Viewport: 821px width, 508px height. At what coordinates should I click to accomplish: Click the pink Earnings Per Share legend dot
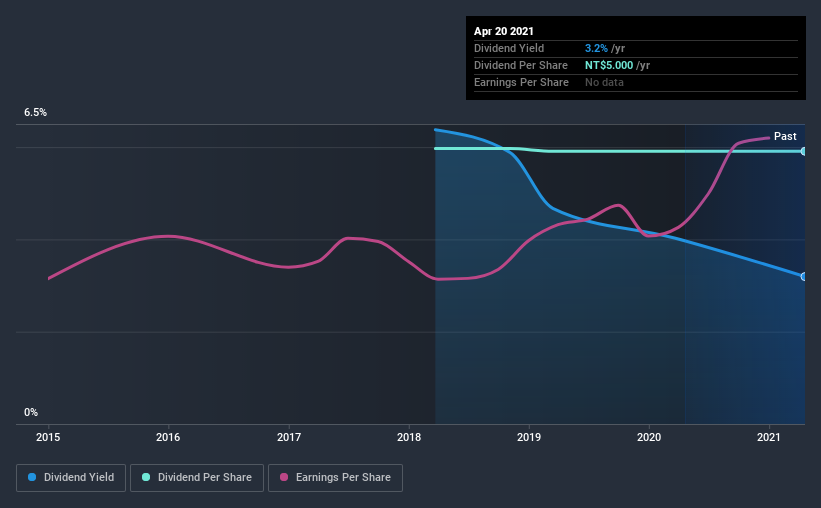[x=284, y=477]
